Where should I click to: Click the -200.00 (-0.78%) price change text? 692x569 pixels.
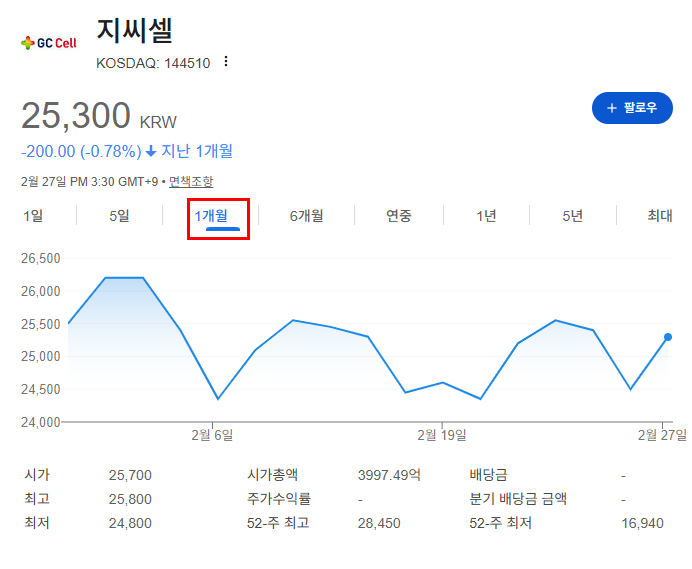(x=81, y=151)
